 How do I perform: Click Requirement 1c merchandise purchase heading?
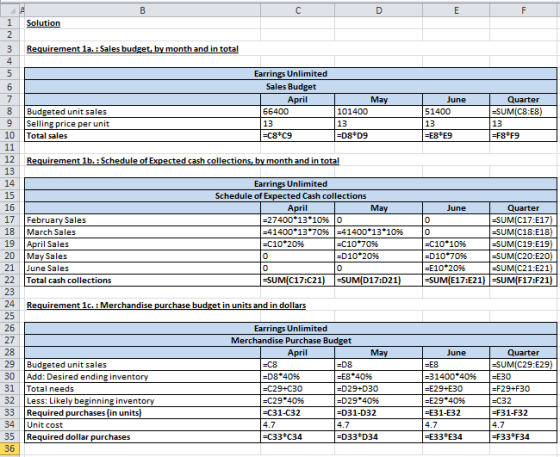166,305
